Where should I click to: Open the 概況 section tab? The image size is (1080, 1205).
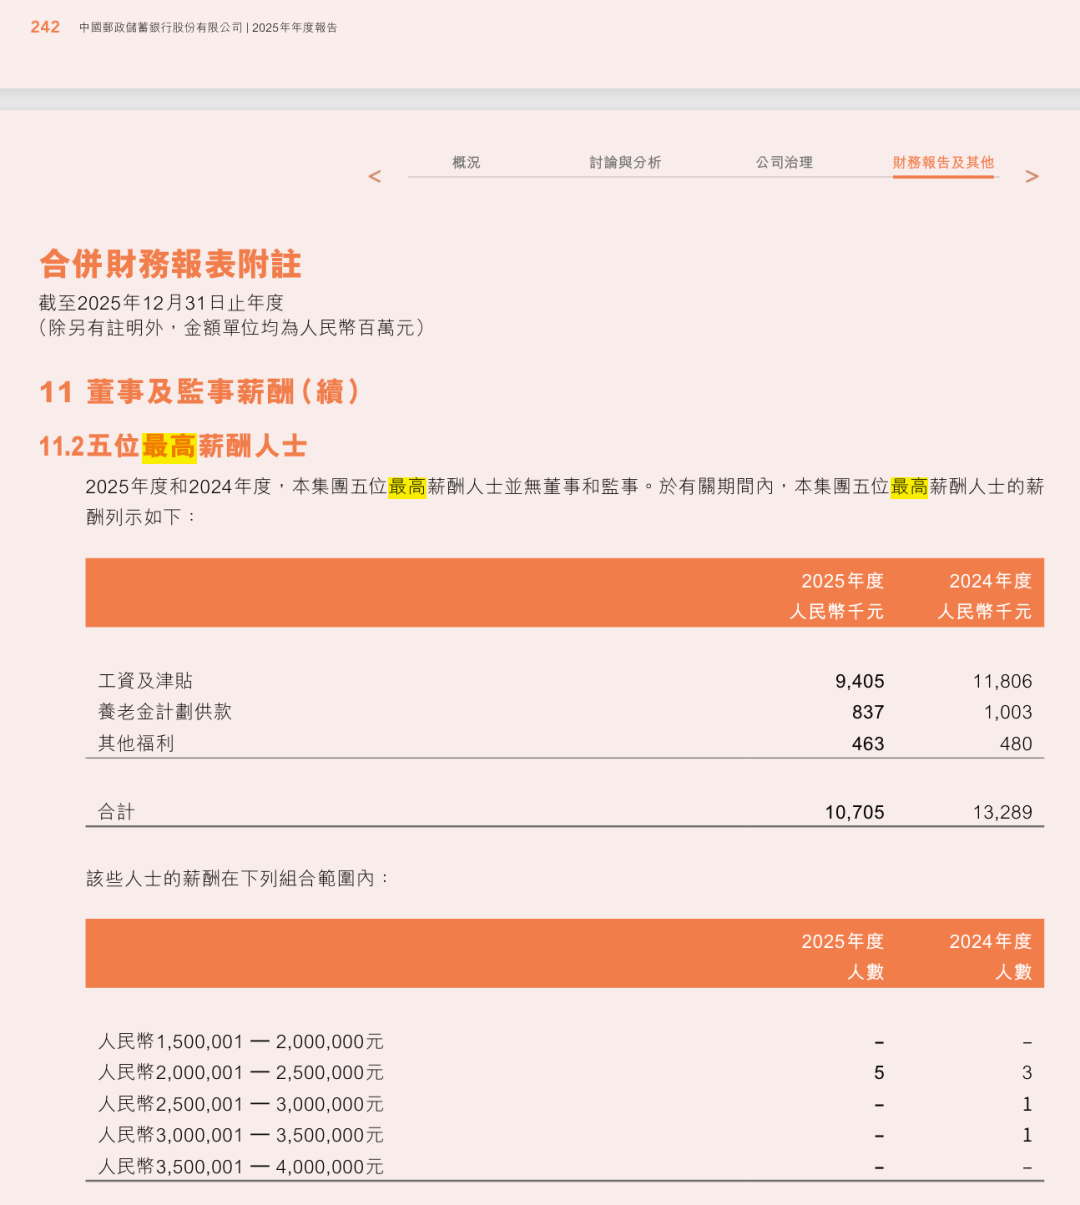coord(466,162)
